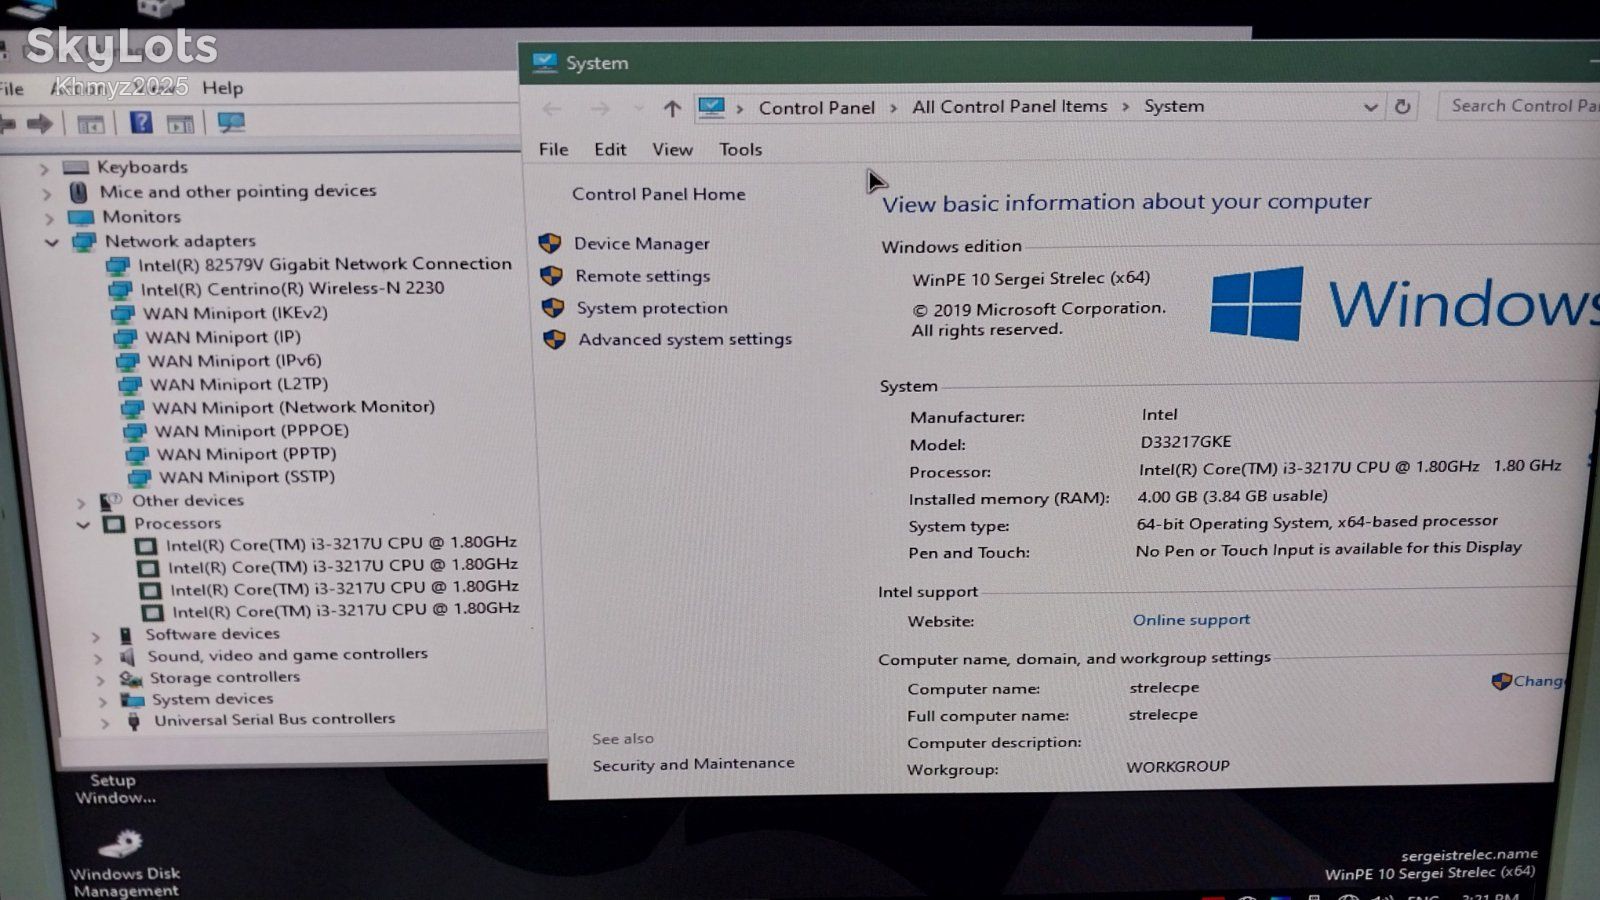Open the View menu in System window
This screenshot has width=1600, height=900.
(x=672, y=149)
